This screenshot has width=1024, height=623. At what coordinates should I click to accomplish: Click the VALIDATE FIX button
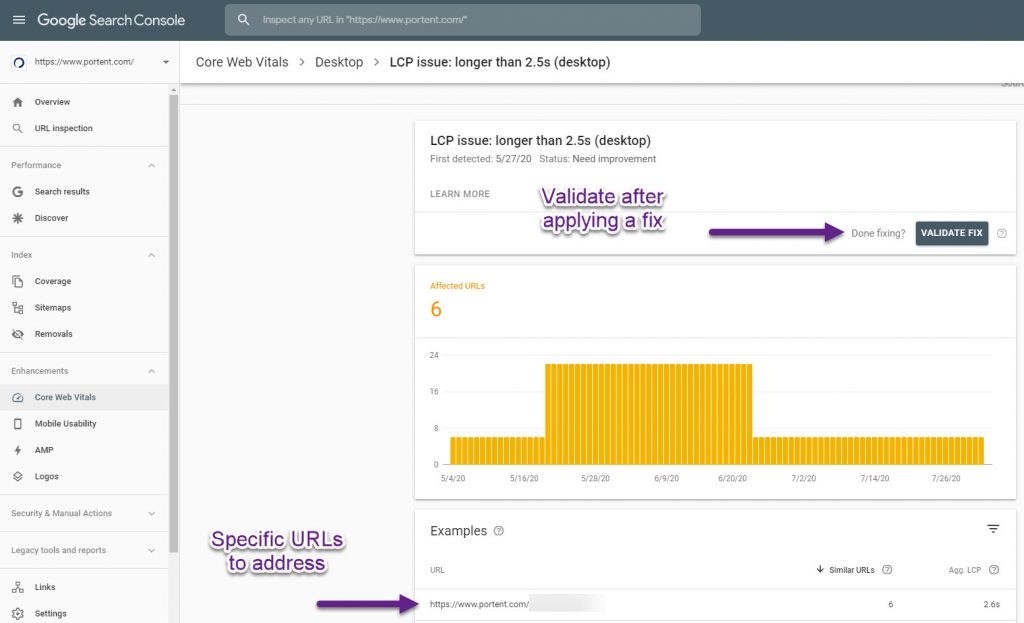tap(952, 233)
